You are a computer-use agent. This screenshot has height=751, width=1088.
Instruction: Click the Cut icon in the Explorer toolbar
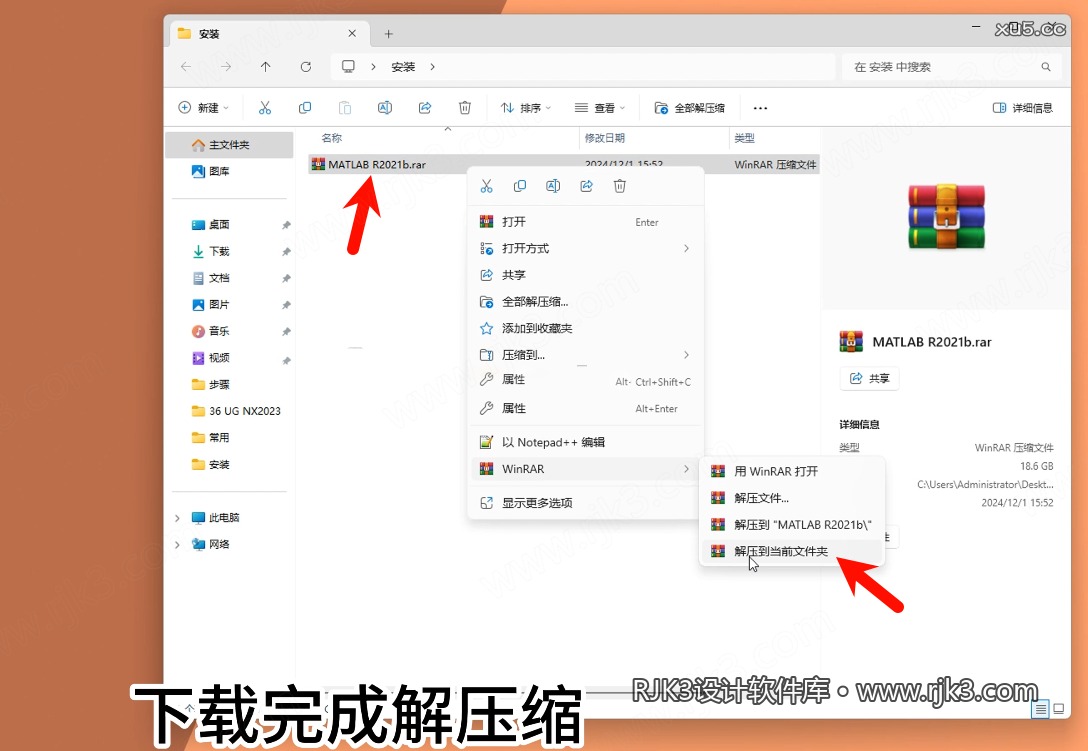point(264,108)
